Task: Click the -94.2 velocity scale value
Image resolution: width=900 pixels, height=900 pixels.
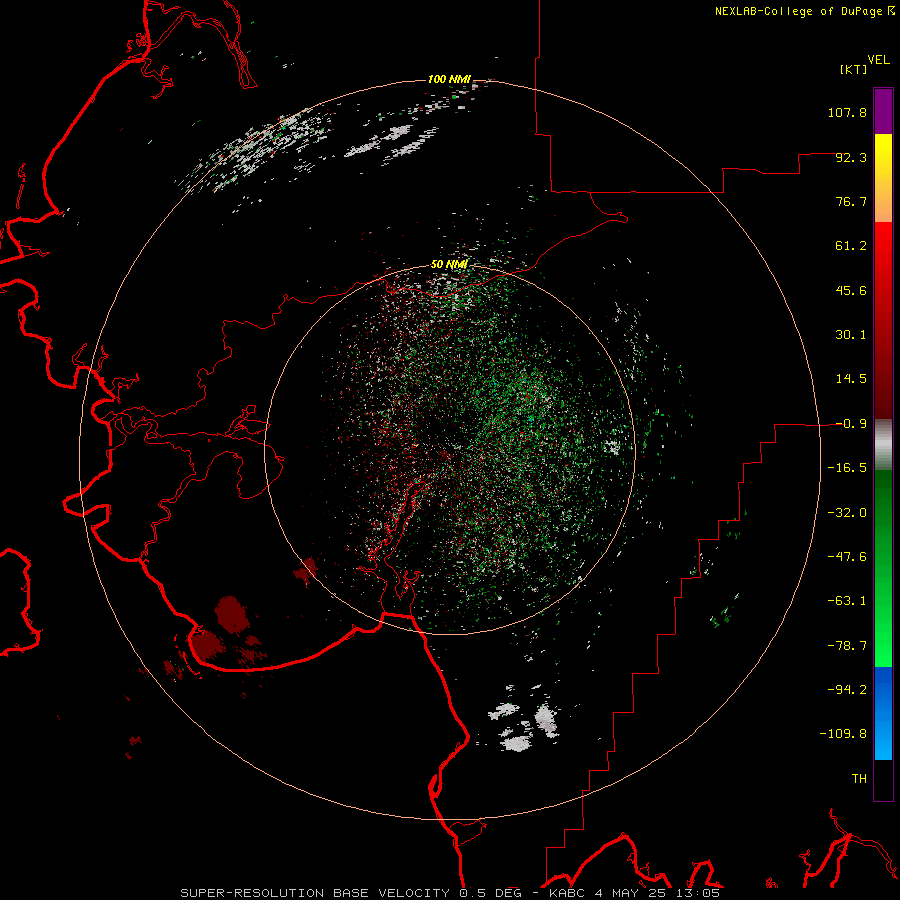Action: coord(847,690)
